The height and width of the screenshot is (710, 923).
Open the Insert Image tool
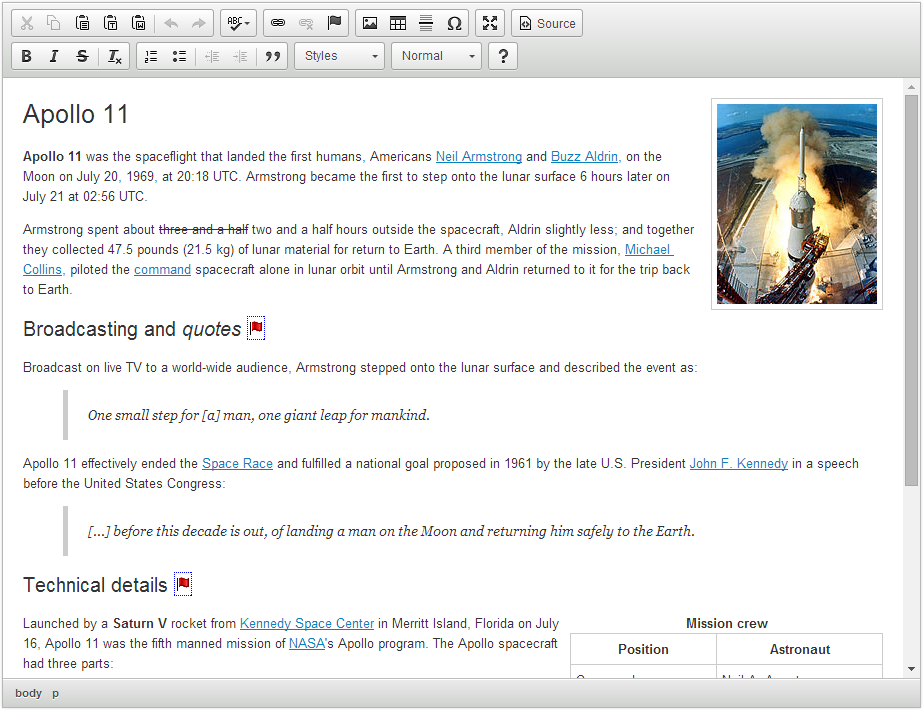[370, 23]
